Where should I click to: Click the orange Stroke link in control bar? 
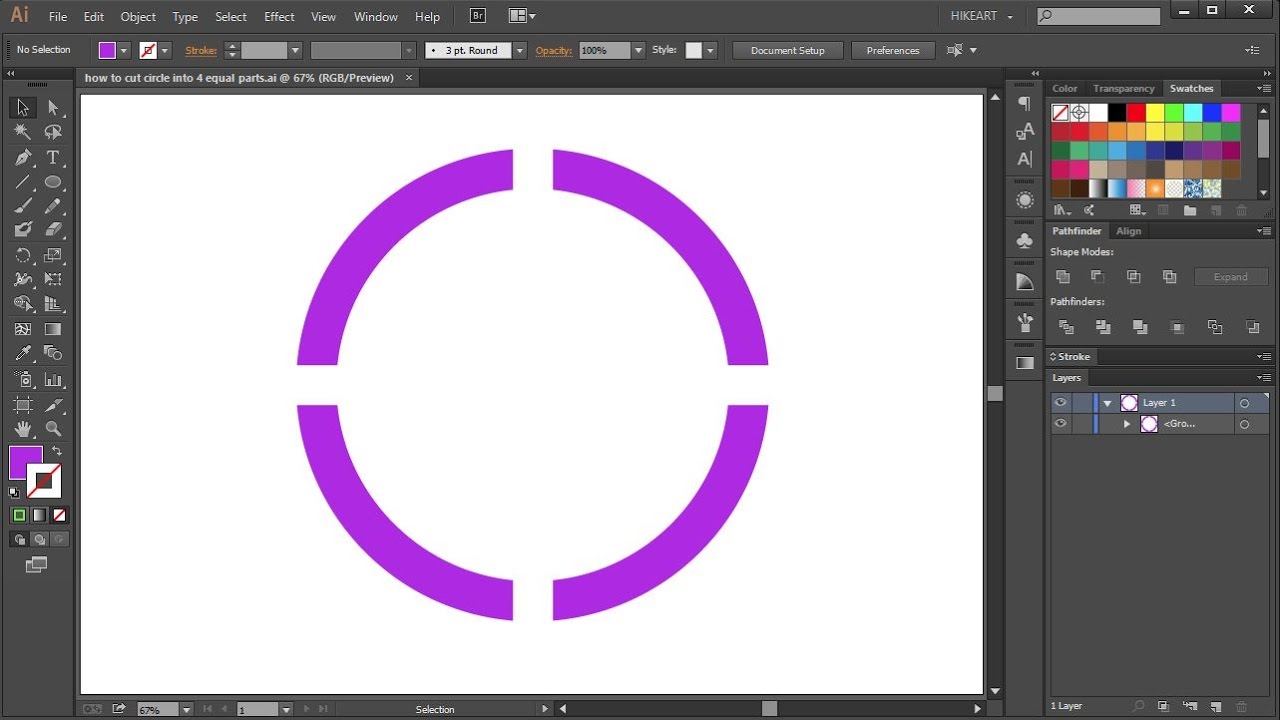click(x=201, y=50)
